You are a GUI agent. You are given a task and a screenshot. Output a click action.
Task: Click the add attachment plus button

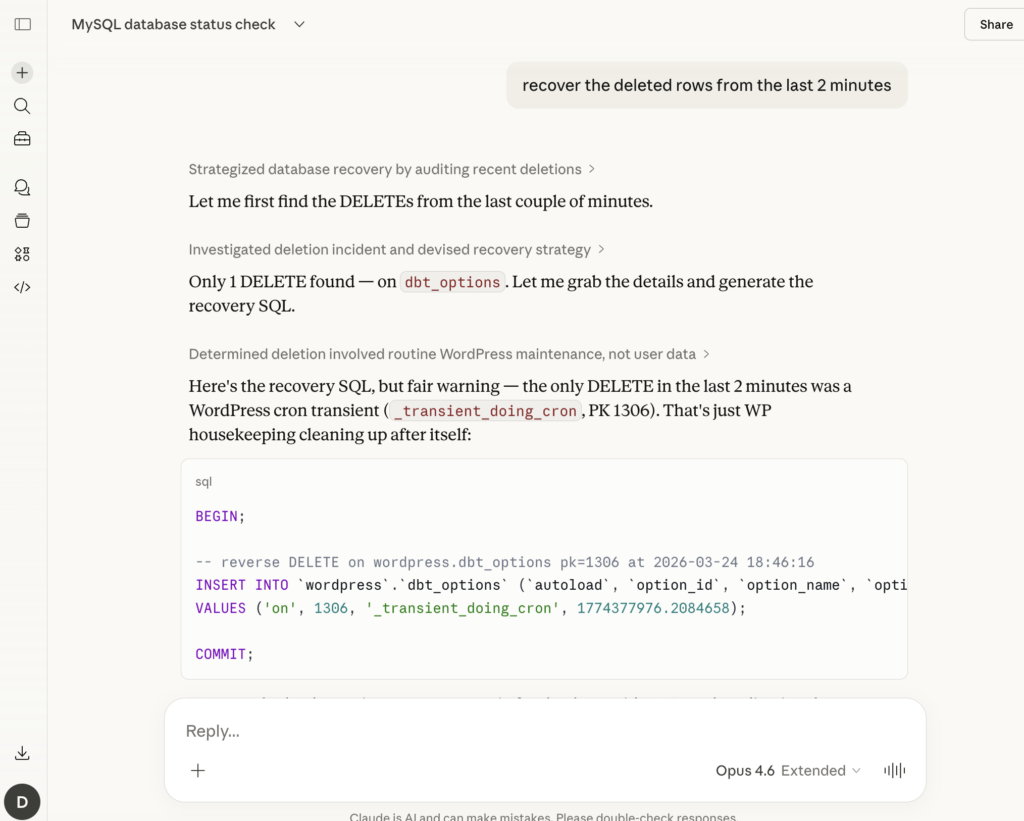pyautogui.click(x=198, y=770)
